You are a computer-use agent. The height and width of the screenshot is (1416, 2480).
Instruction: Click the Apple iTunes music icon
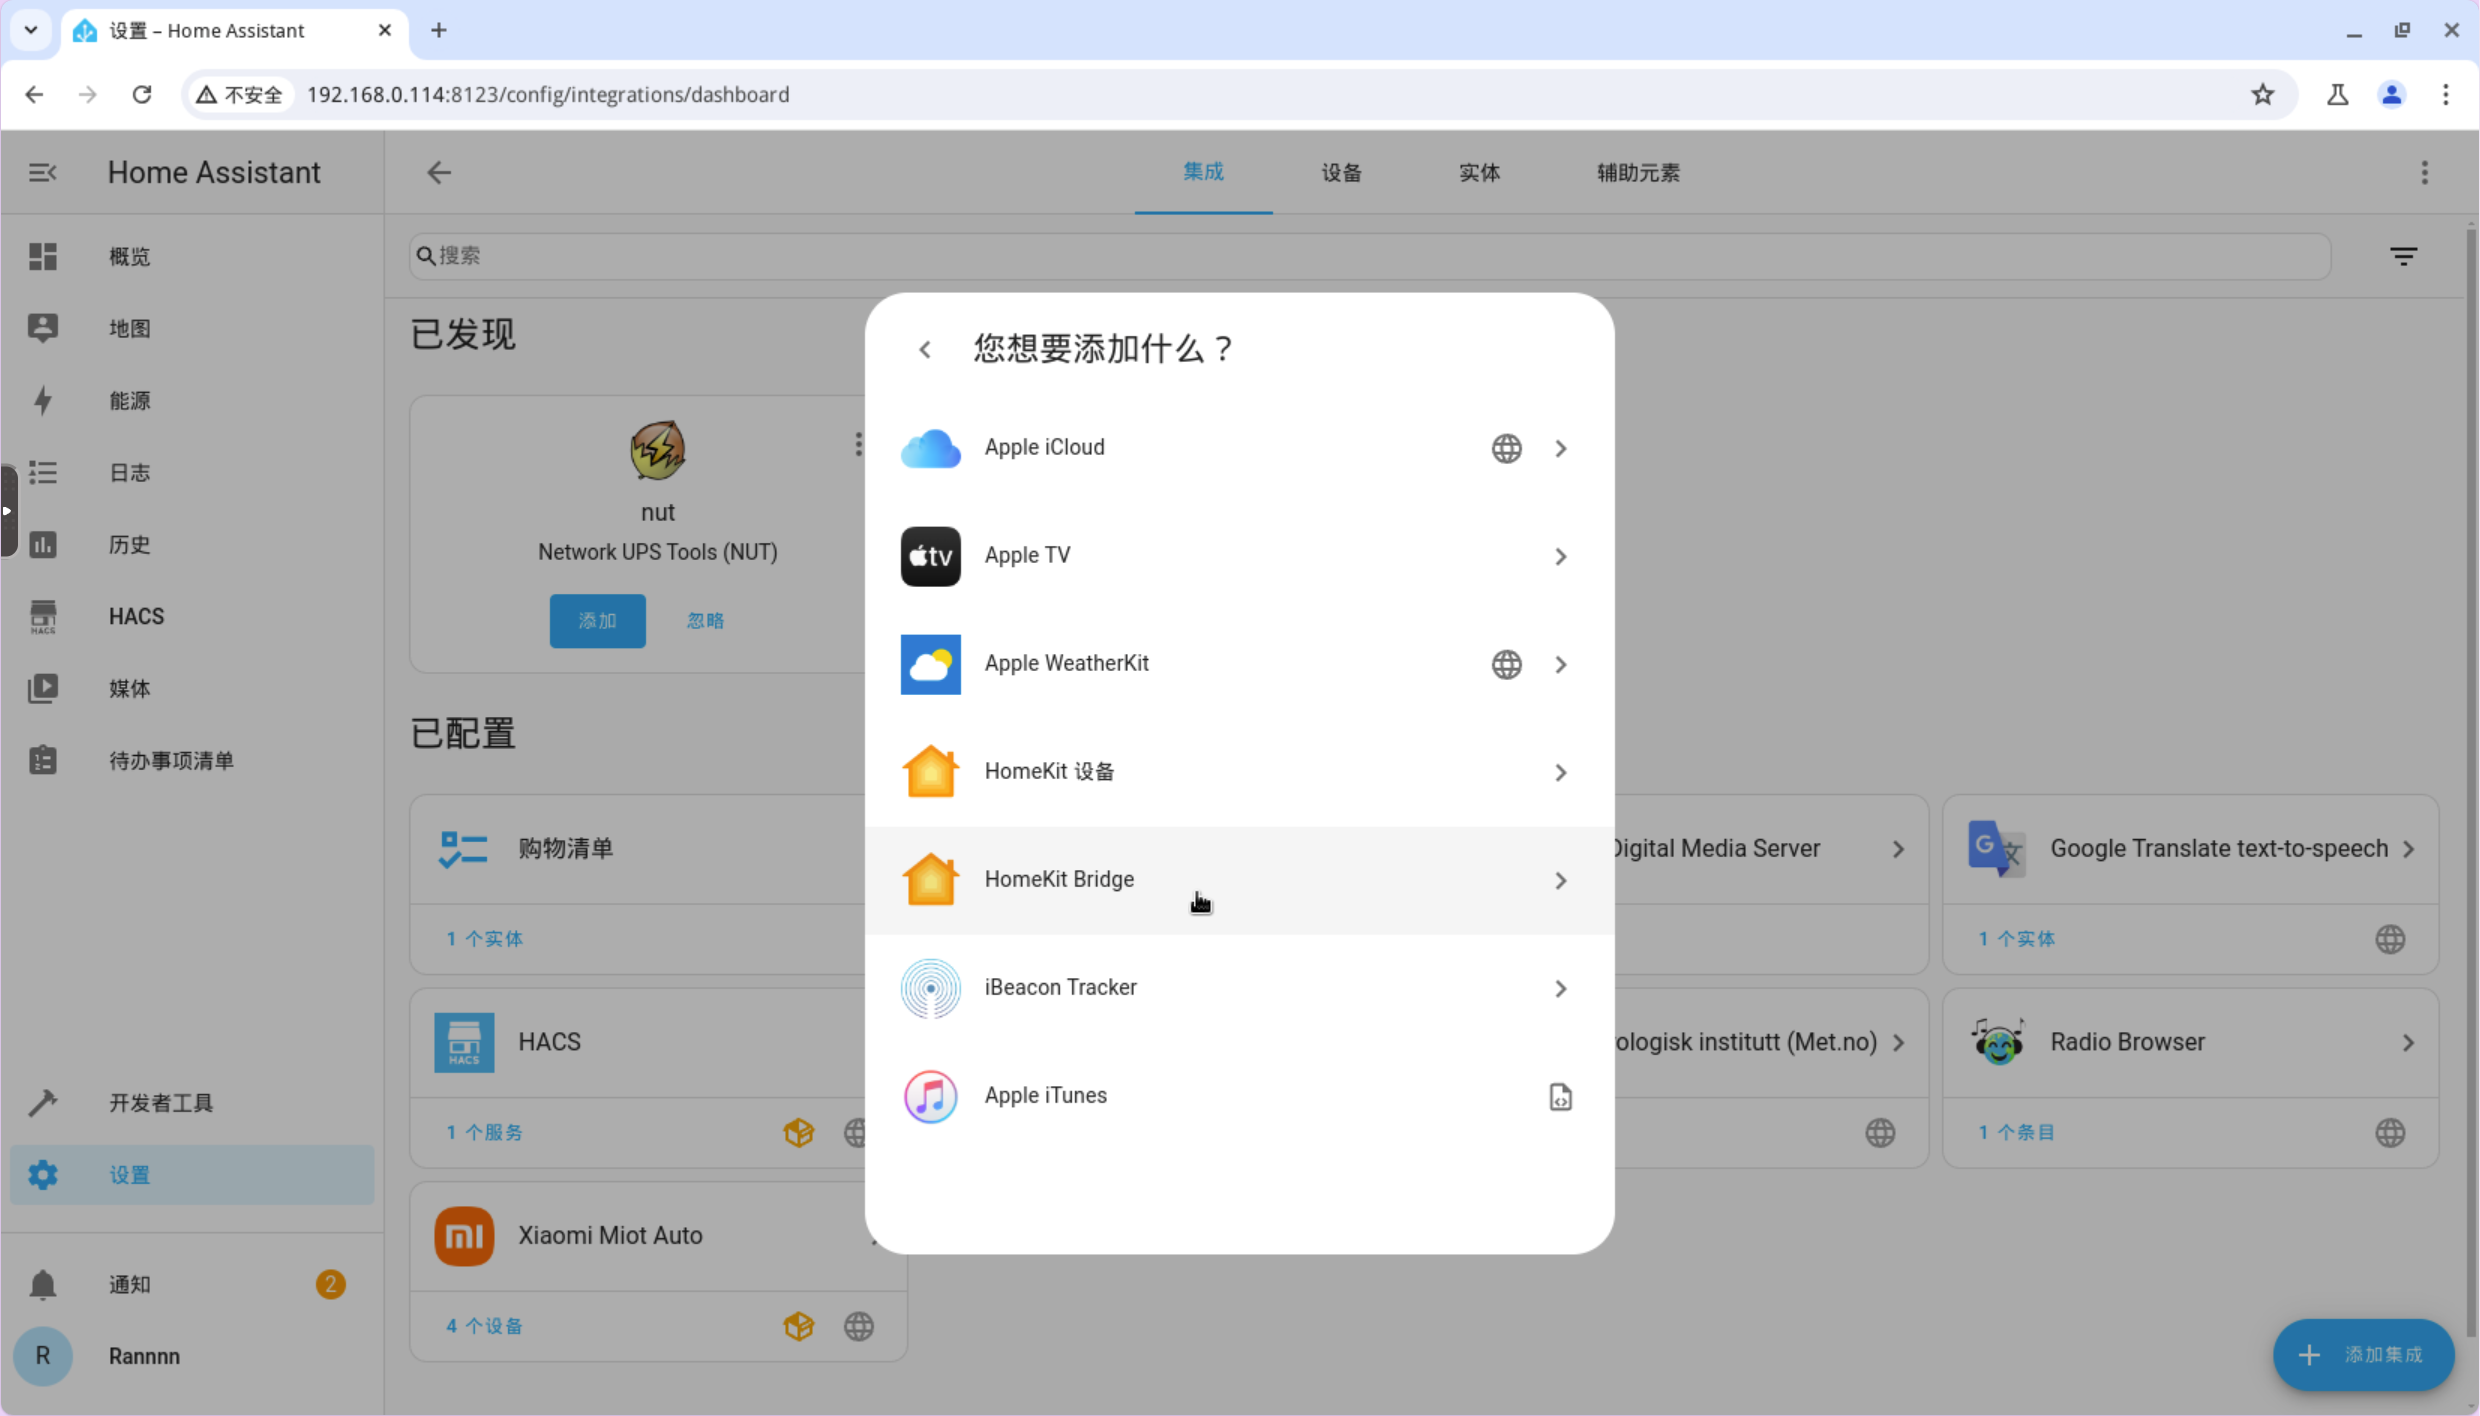[930, 1096]
